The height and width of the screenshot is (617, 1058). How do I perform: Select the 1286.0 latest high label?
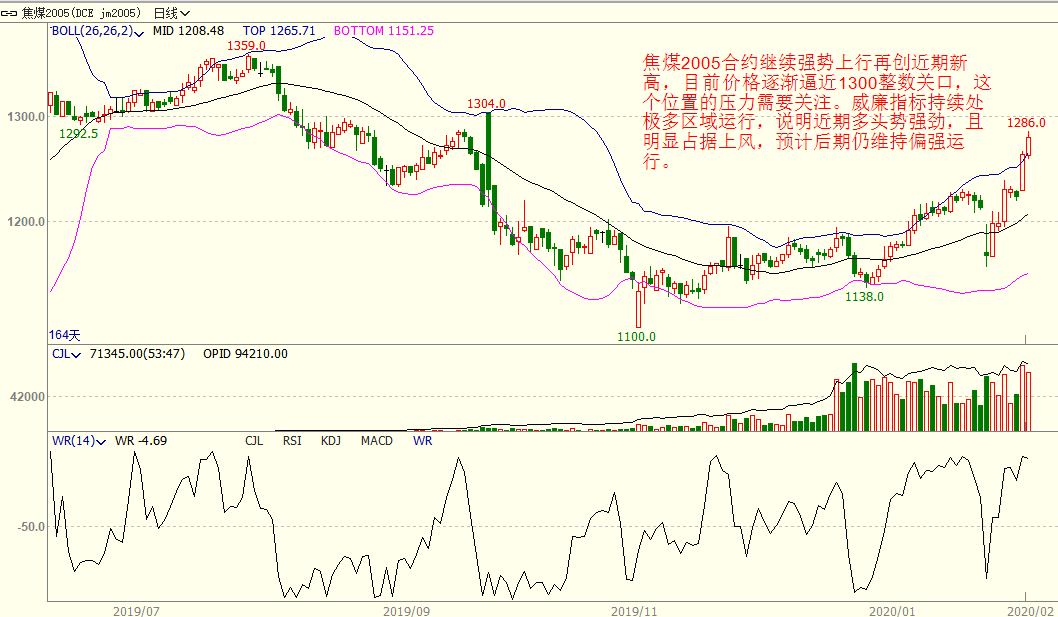[x=1026, y=123]
